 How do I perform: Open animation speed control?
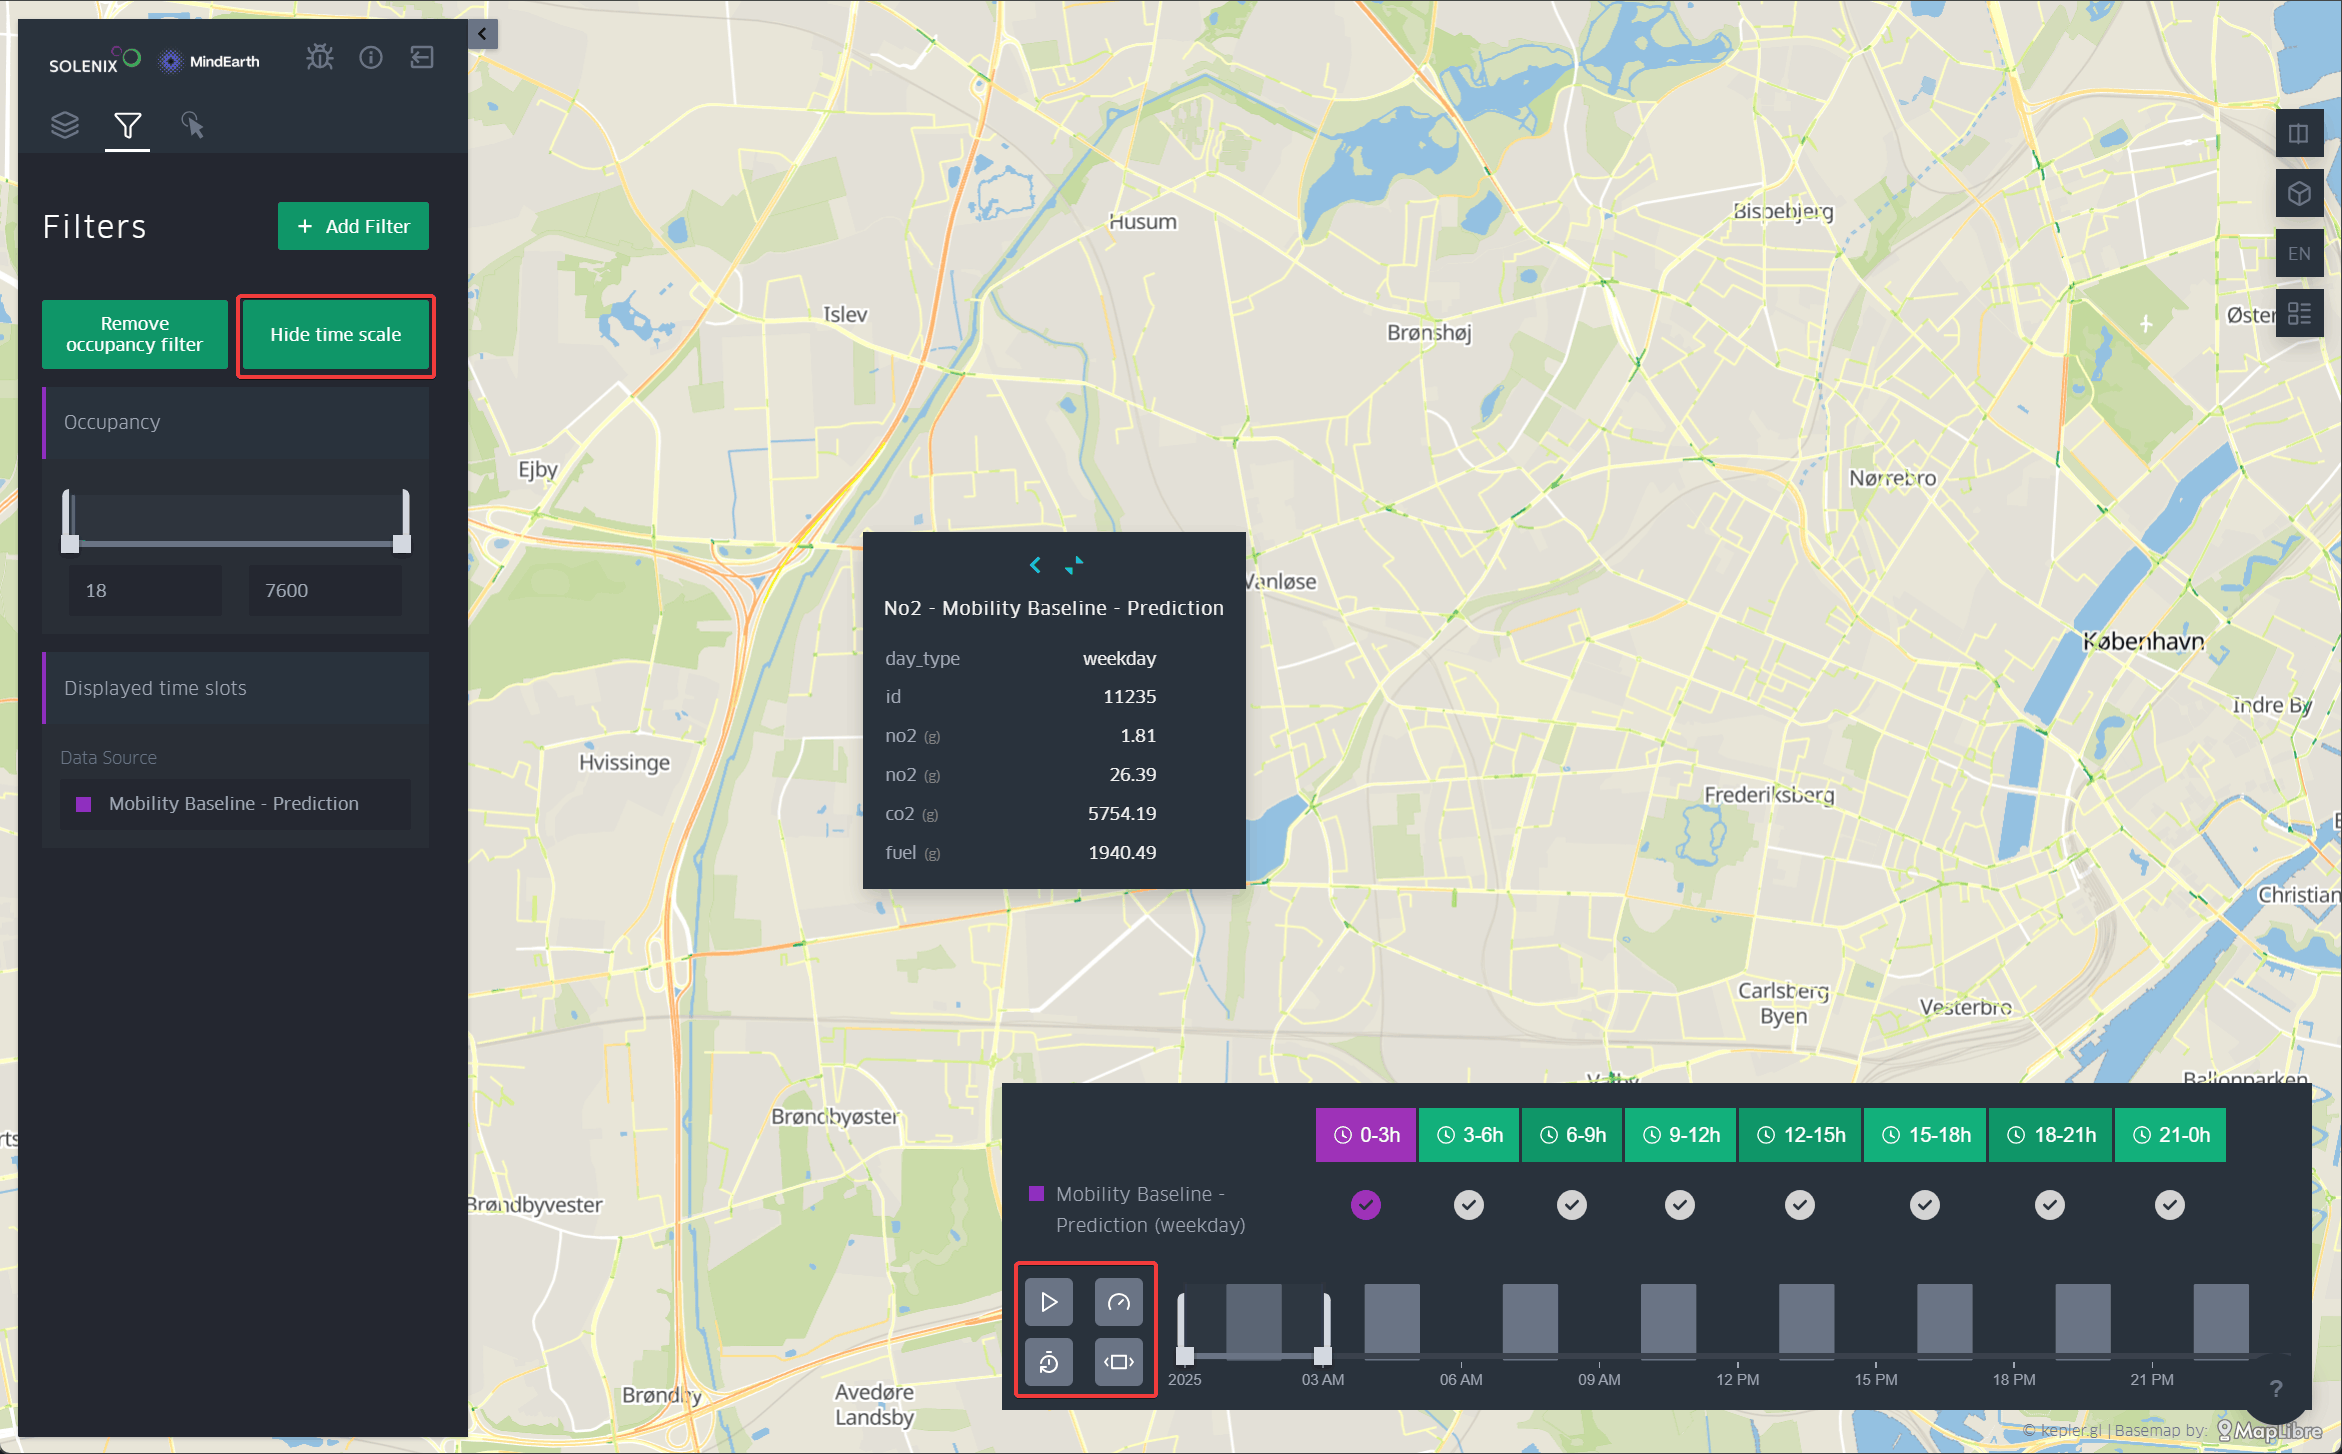coord(1118,1302)
